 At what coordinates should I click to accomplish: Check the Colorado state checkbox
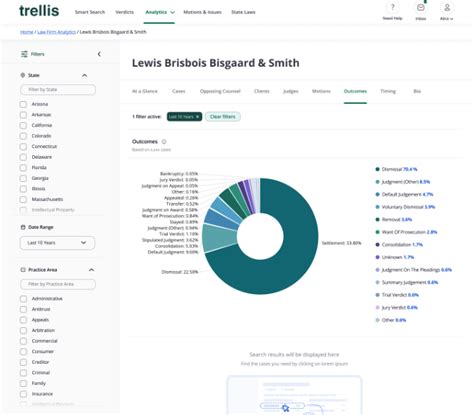(x=23, y=136)
